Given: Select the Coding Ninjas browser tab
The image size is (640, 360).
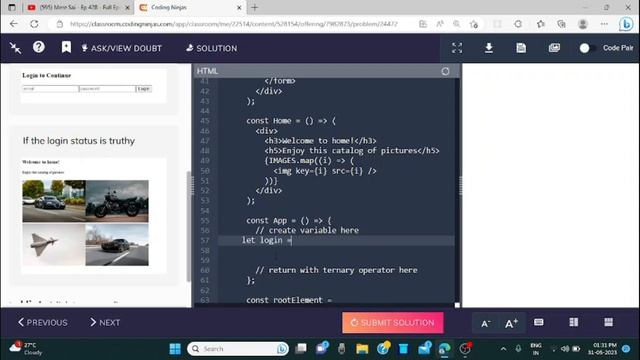Looking at the screenshot, I should (x=190, y=7).
